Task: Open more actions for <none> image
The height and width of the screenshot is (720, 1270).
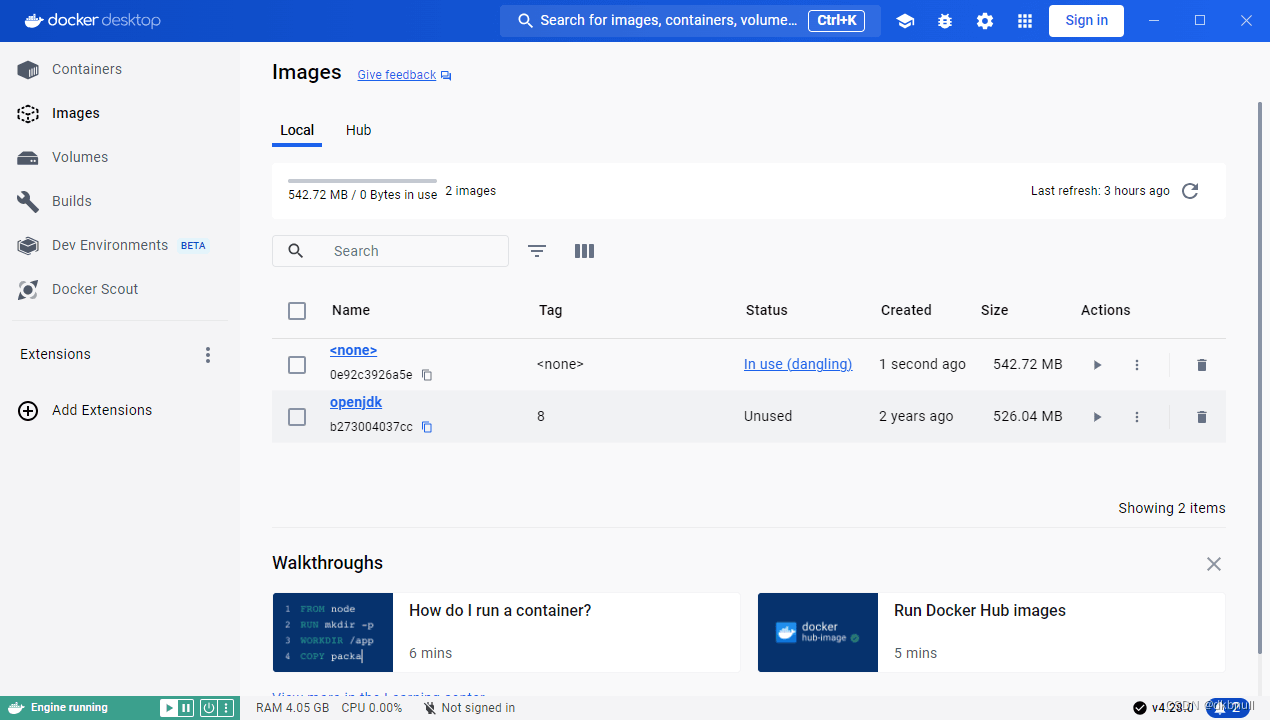Action: (x=1137, y=365)
